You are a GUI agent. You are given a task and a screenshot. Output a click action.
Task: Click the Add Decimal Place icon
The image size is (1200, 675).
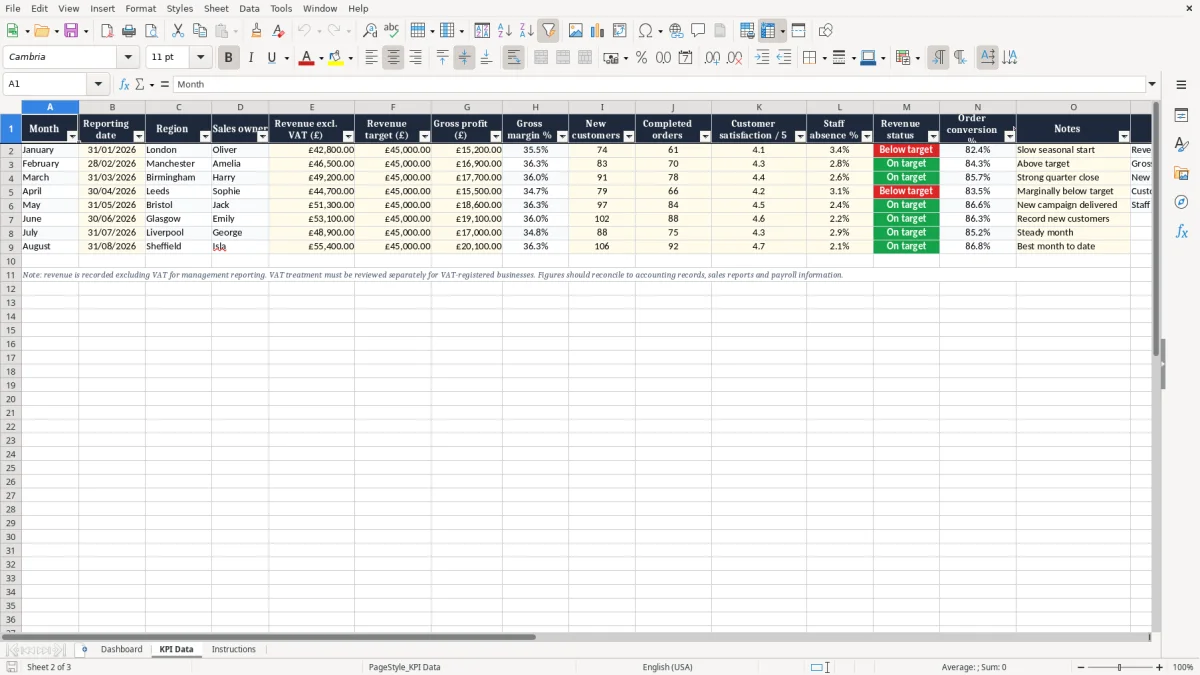712,58
